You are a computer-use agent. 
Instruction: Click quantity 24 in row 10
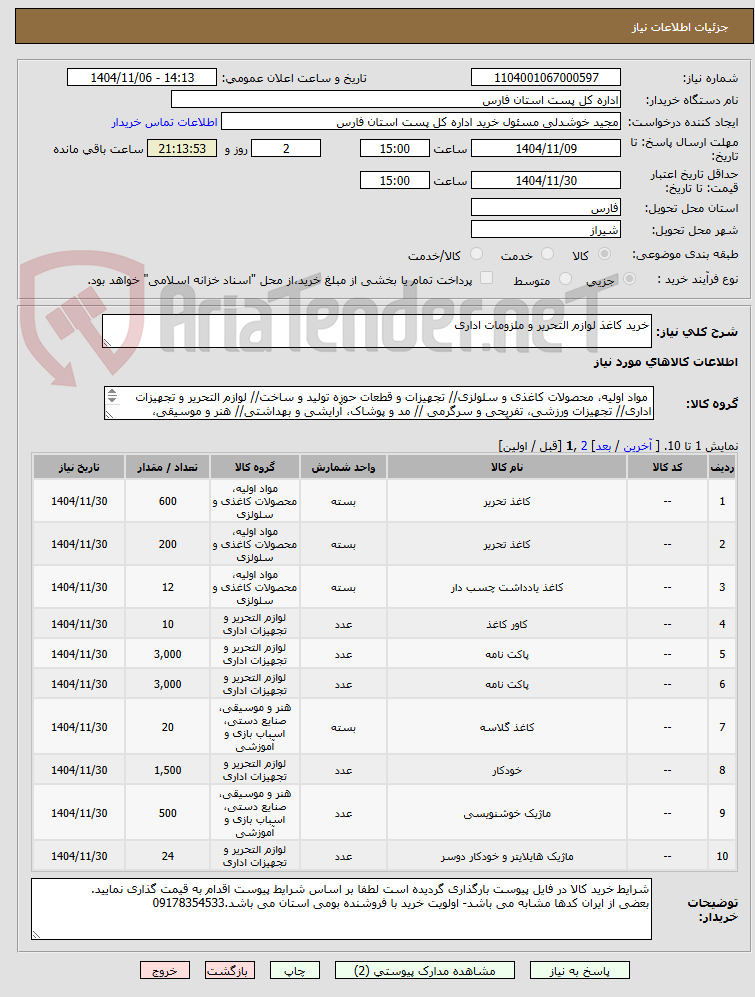click(x=168, y=856)
